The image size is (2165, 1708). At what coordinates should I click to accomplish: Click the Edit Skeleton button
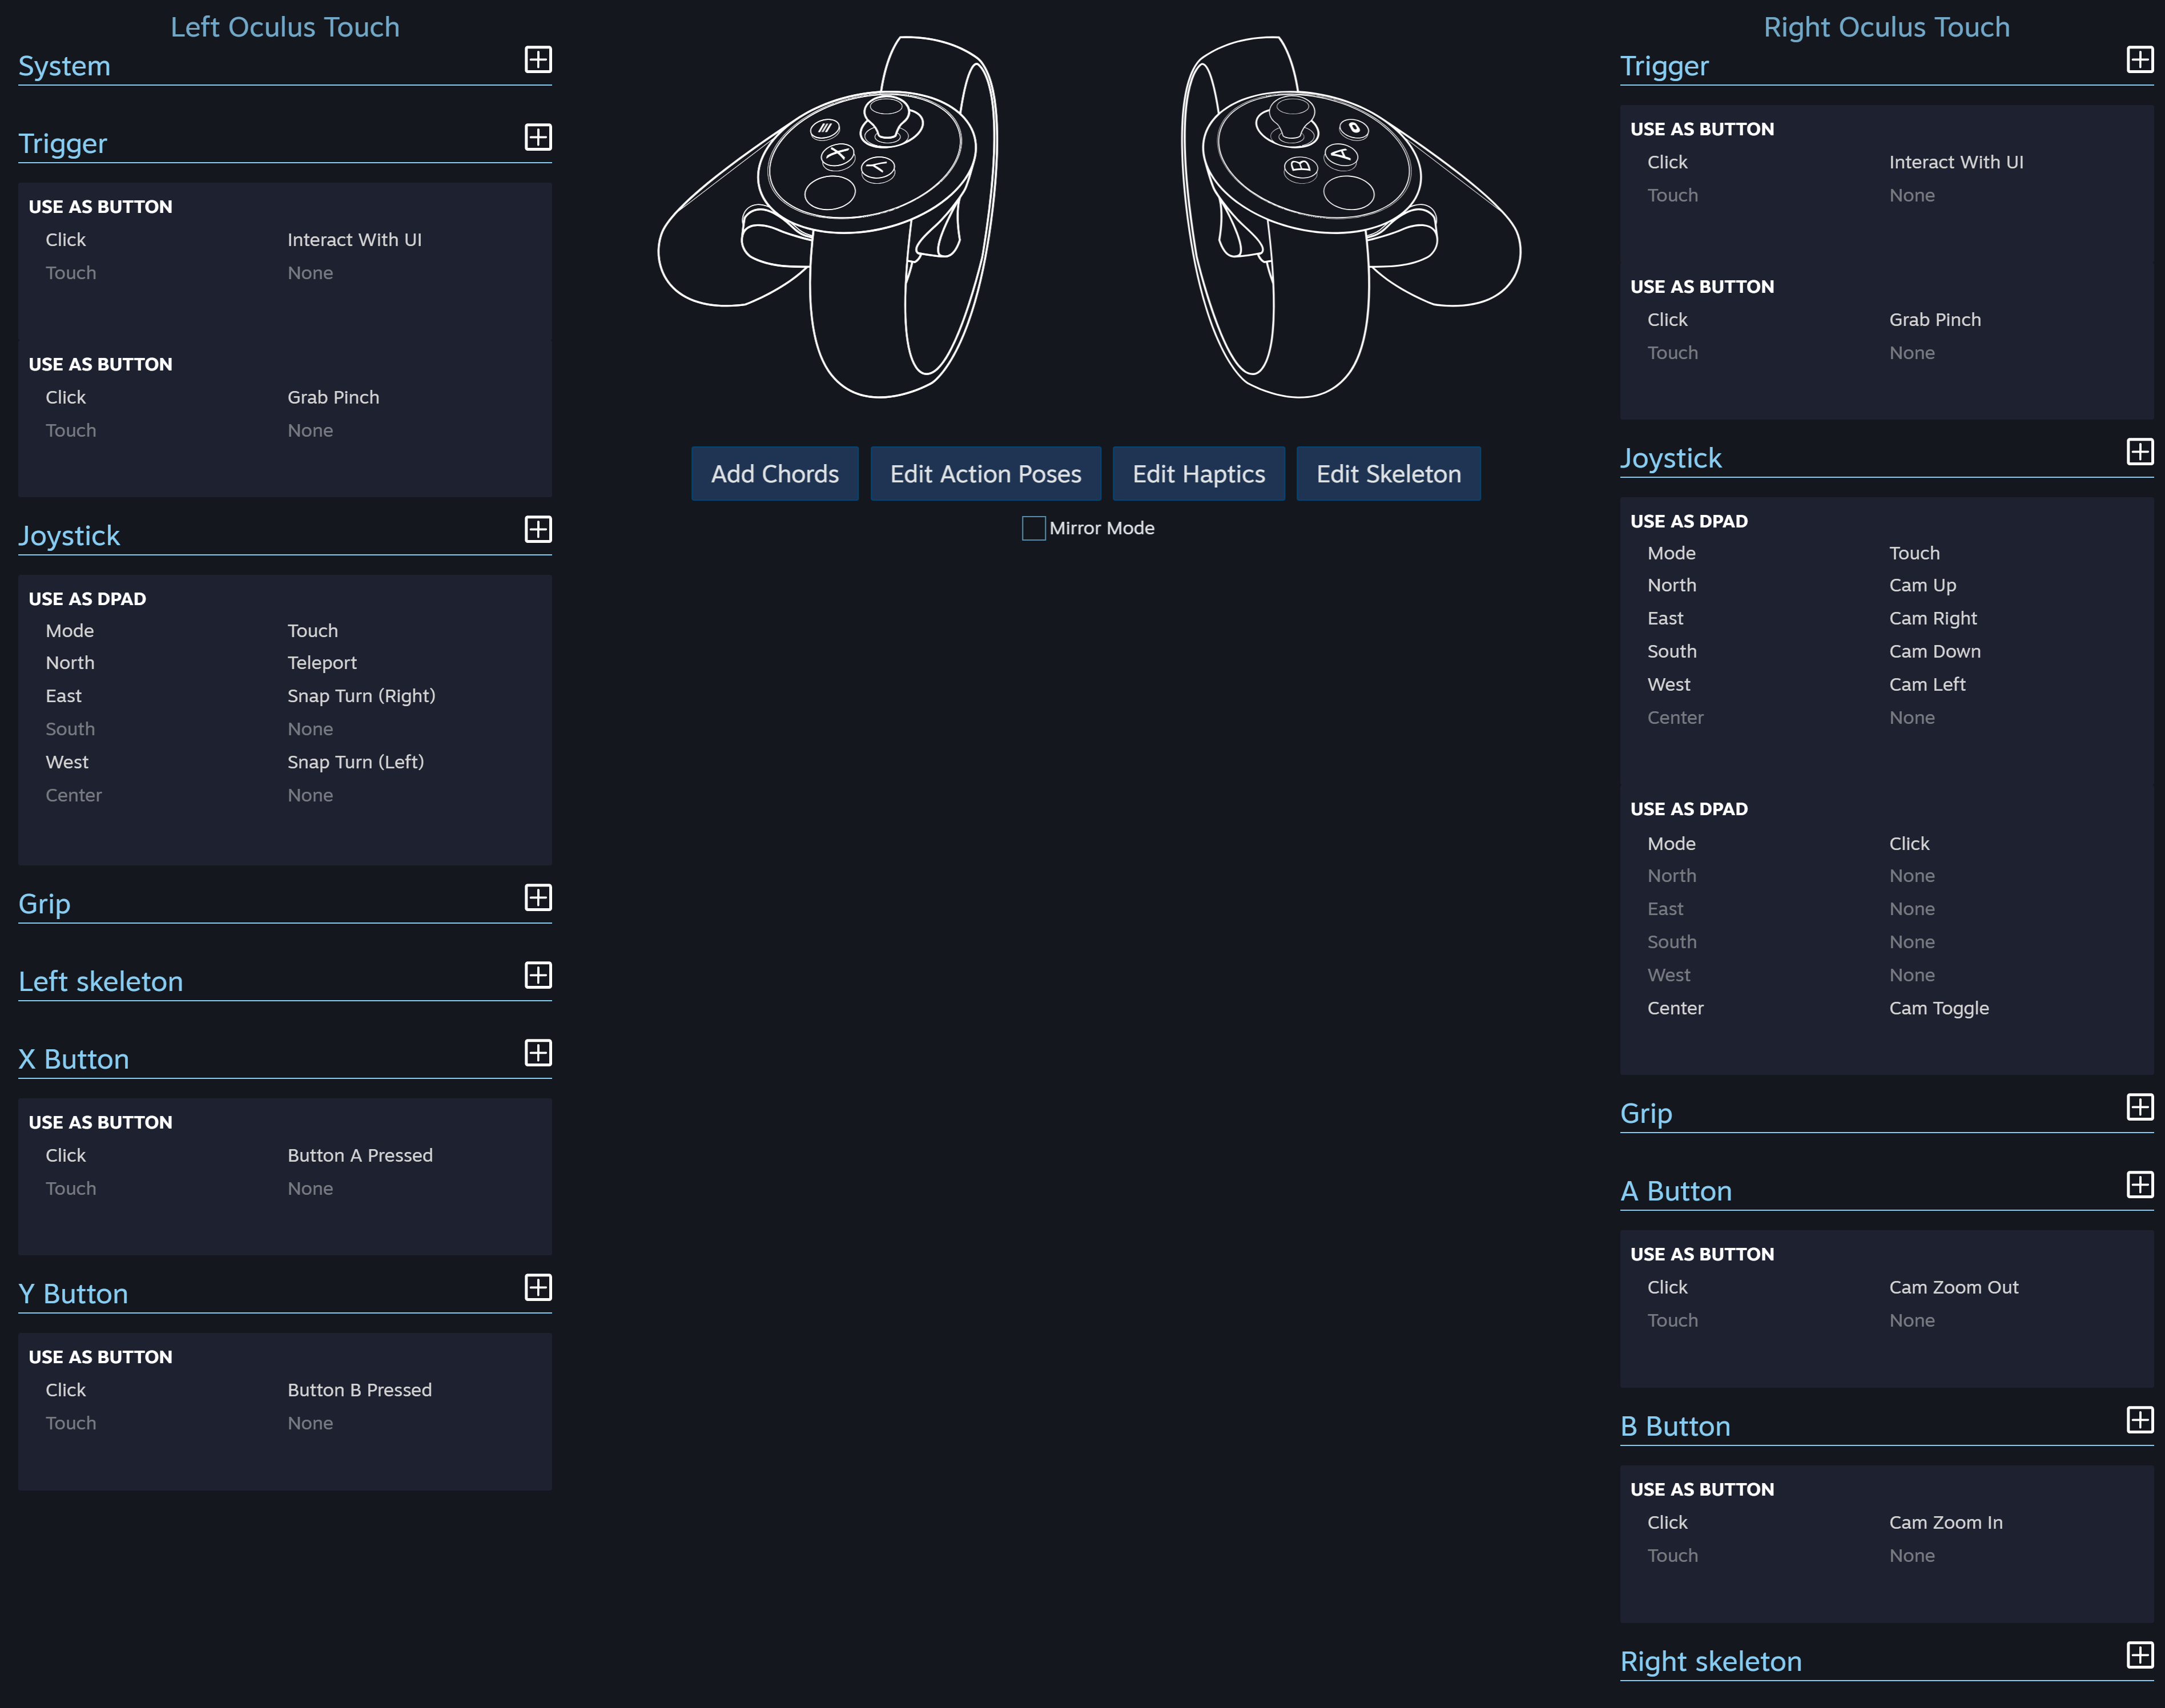click(x=1388, y=474)
